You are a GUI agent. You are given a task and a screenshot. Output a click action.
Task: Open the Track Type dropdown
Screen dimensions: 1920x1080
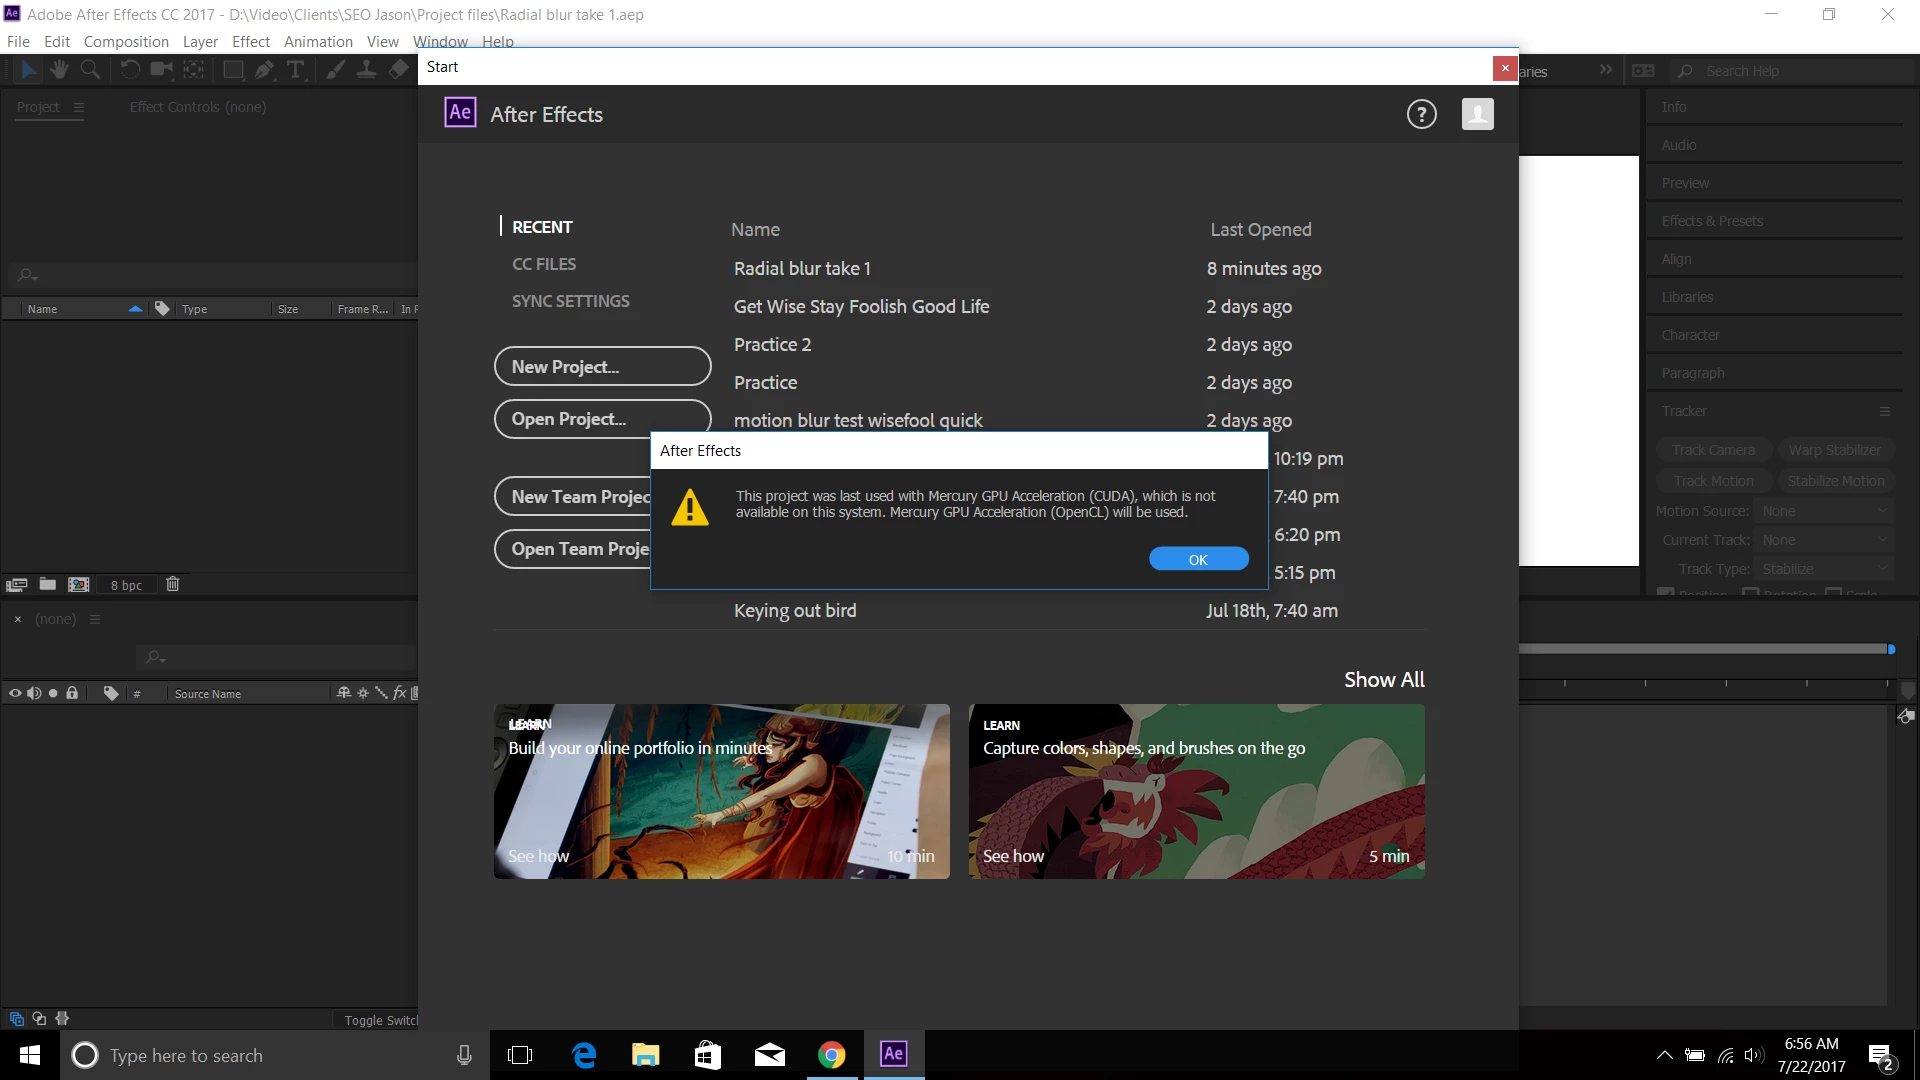(x=1824, y=569)
